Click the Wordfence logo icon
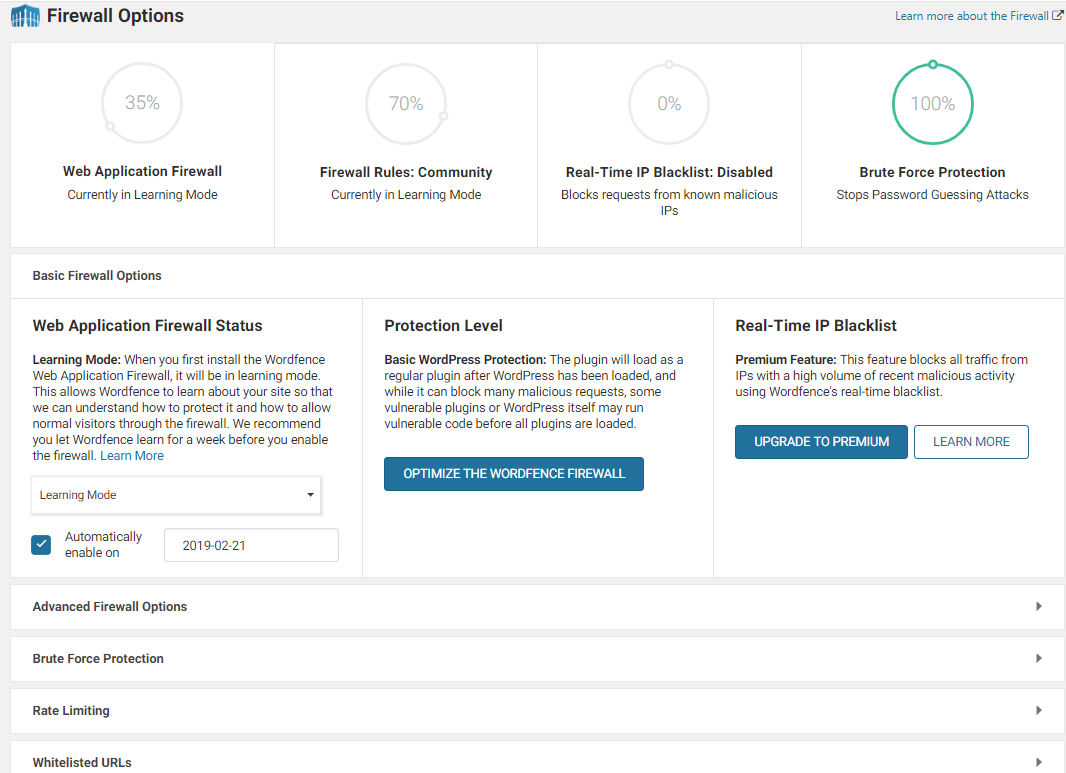 (25, 17)
